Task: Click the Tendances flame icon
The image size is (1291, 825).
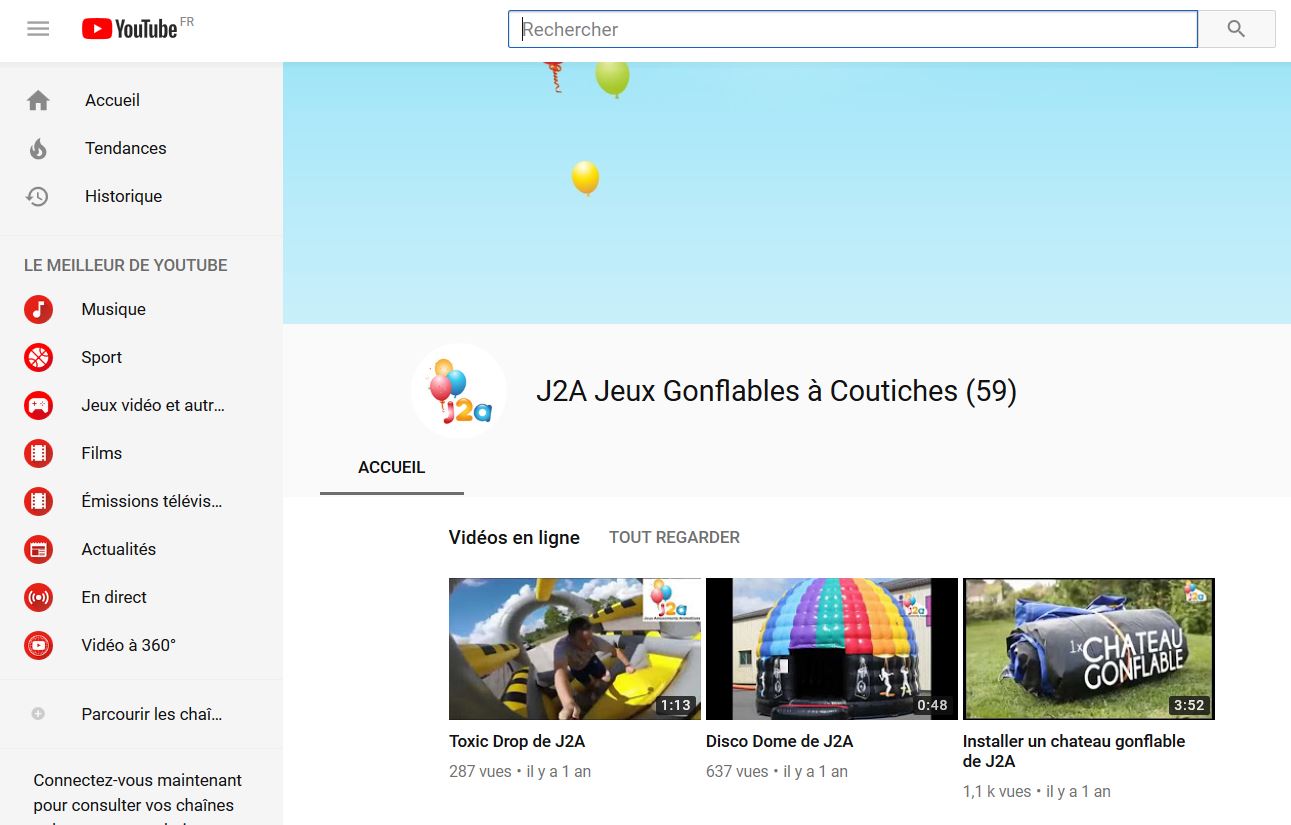Action: coord(38,148)
